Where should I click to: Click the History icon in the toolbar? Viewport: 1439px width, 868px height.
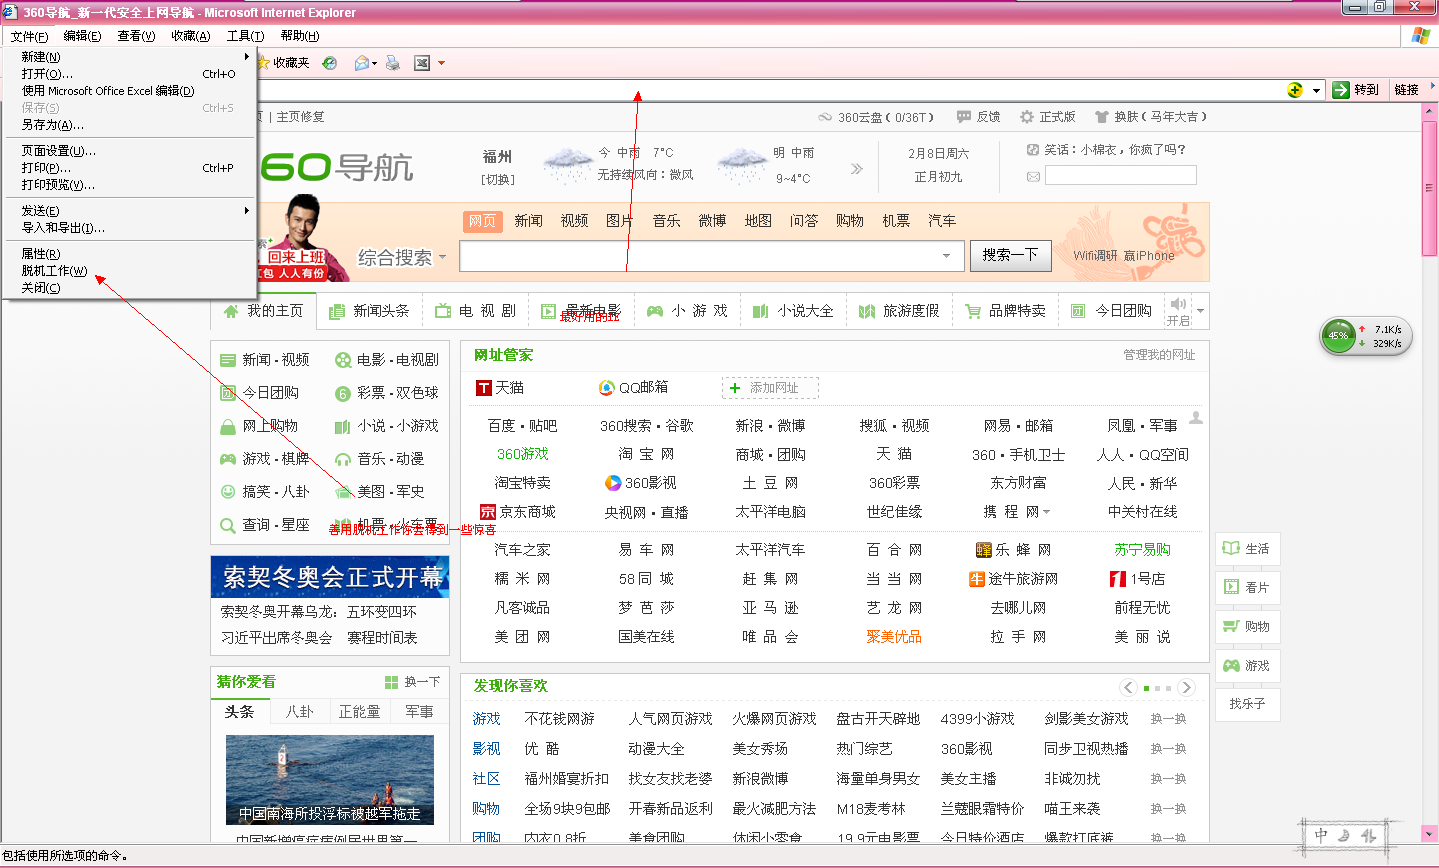click(330, 62)
